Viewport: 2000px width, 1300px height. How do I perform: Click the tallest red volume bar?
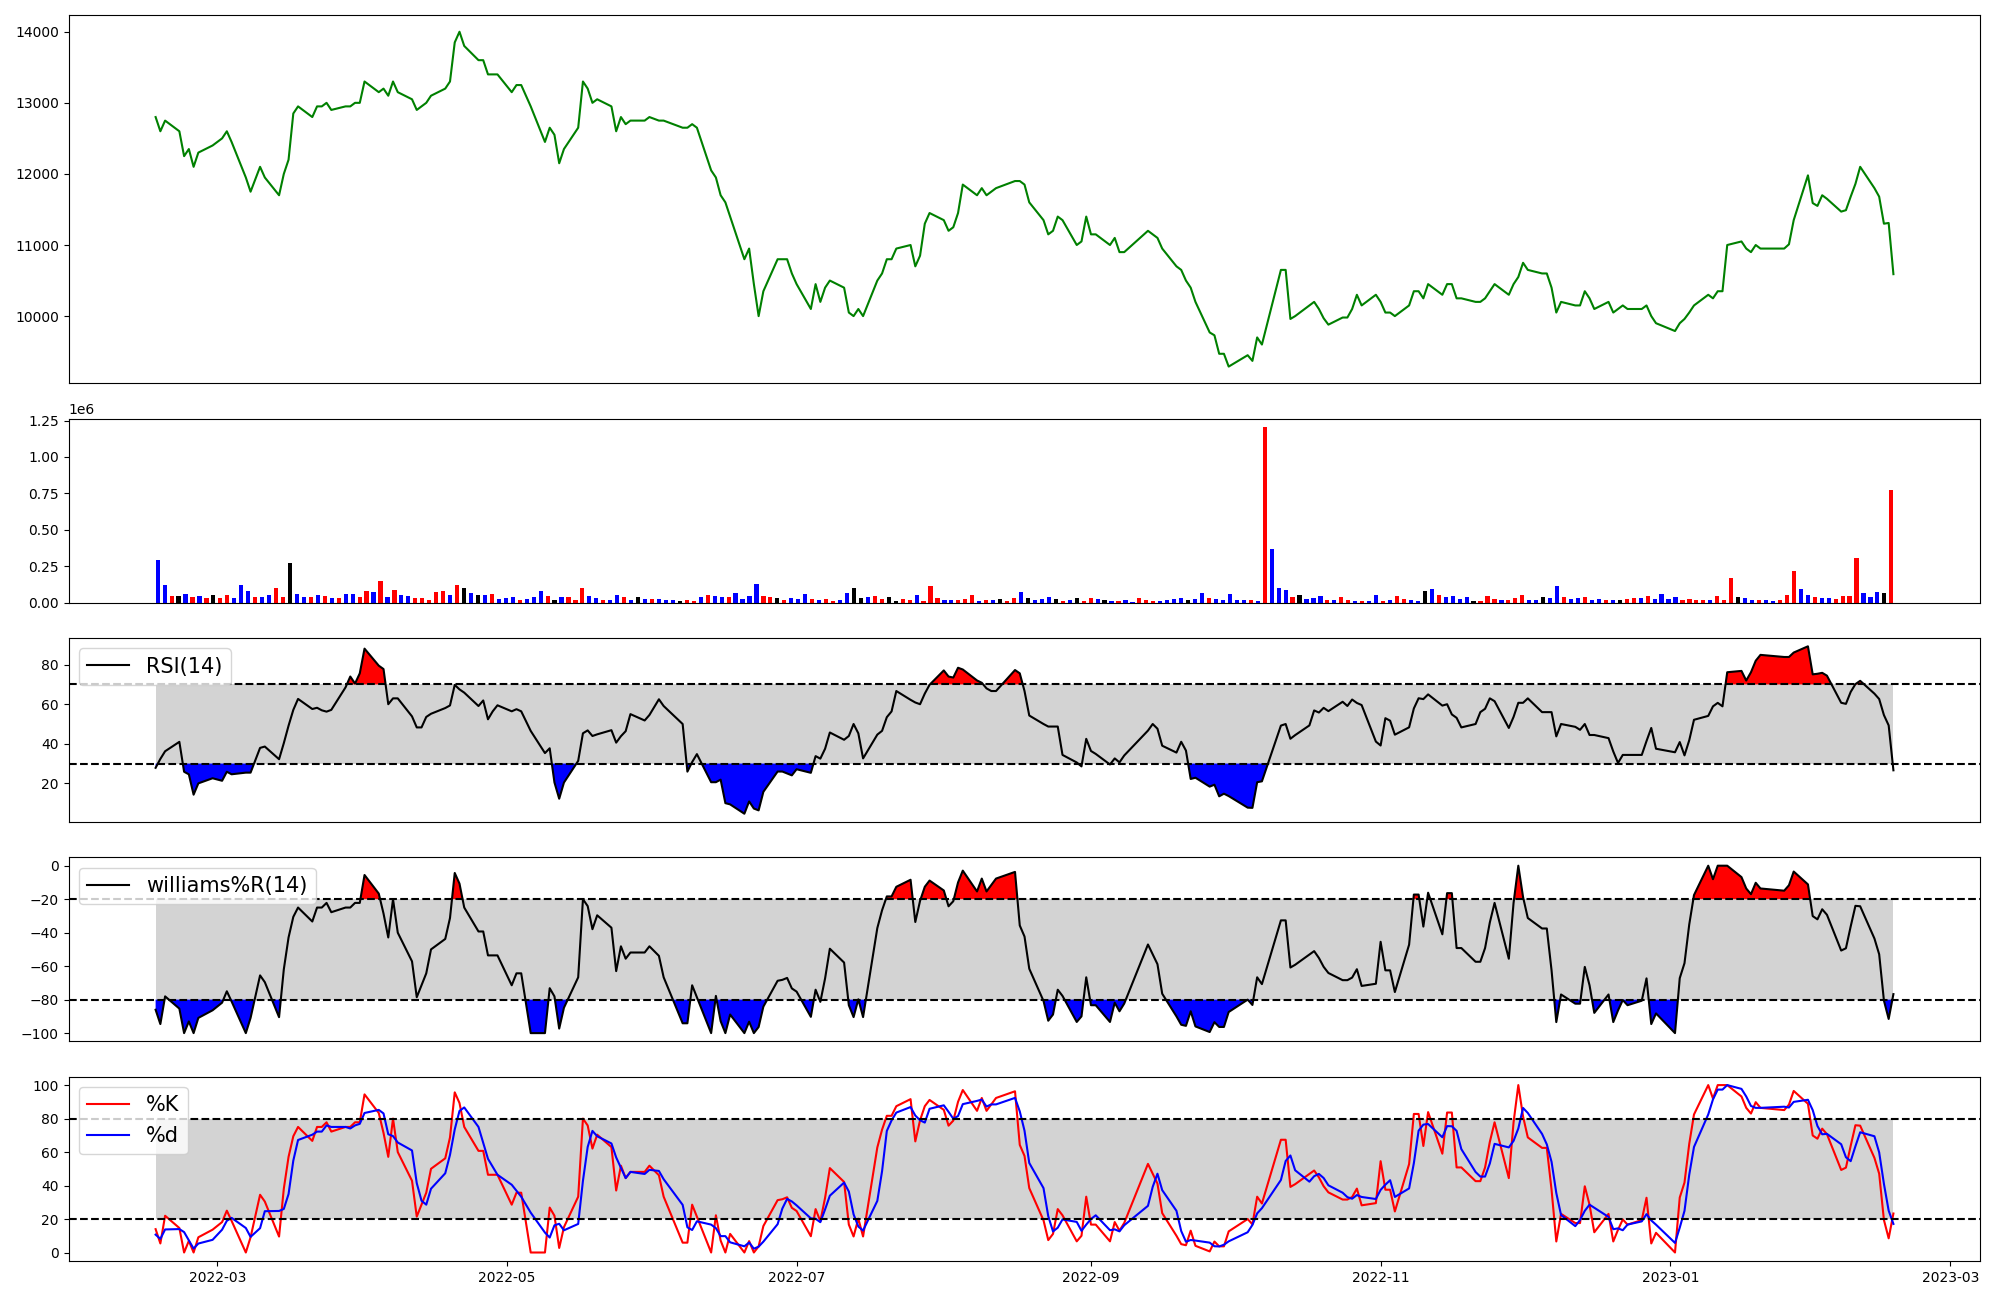1265,515
